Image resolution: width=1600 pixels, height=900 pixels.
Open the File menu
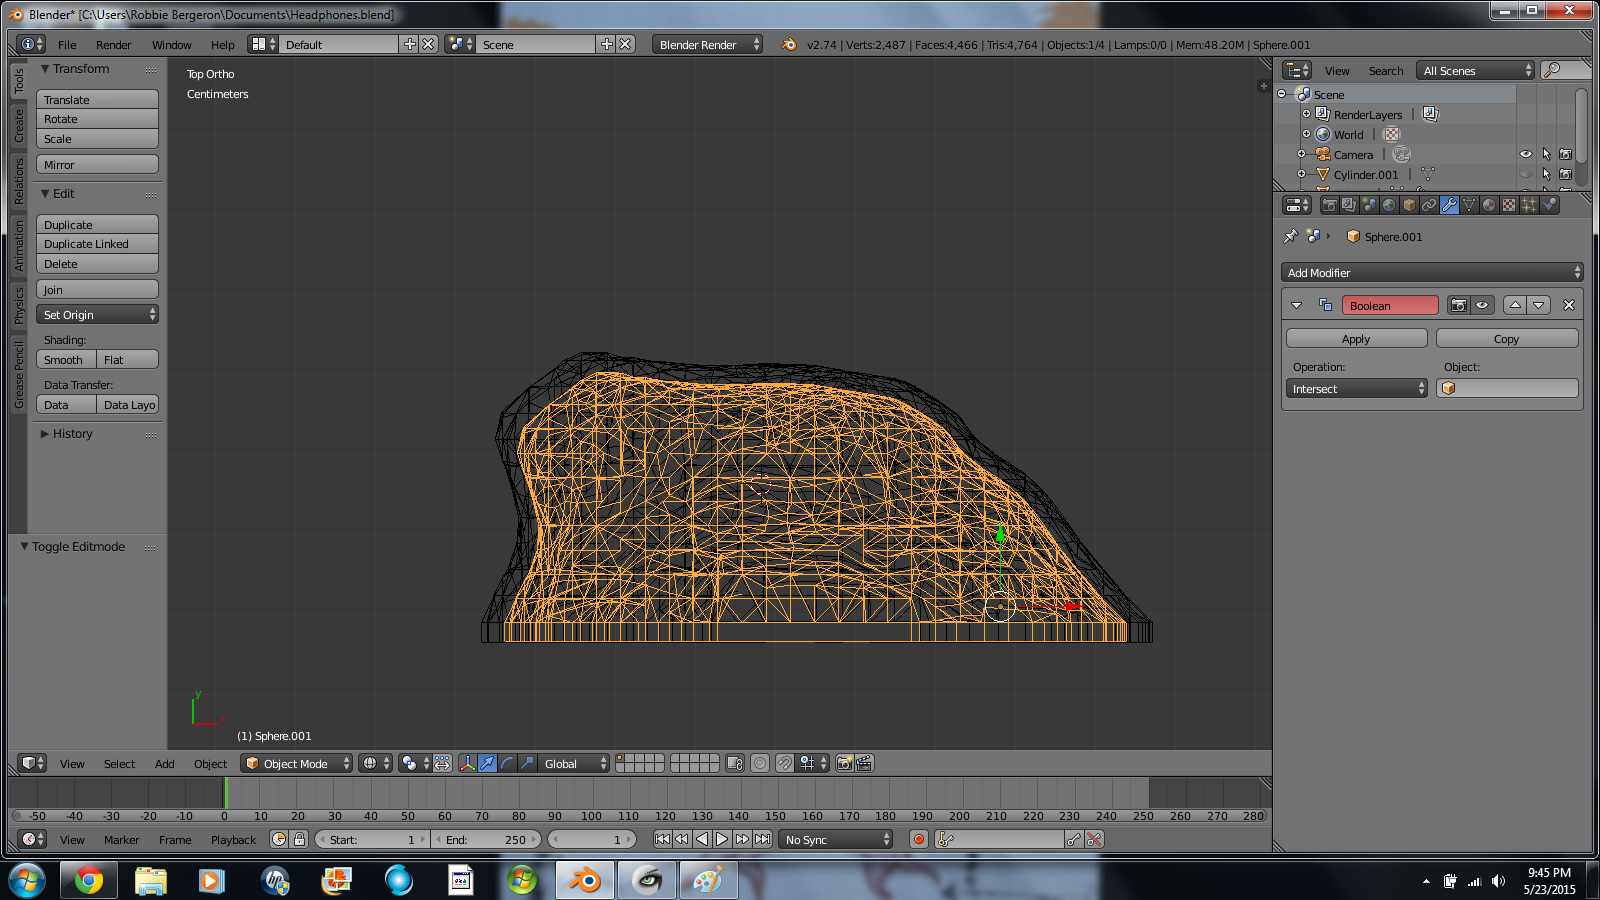(x=67, y=45)
